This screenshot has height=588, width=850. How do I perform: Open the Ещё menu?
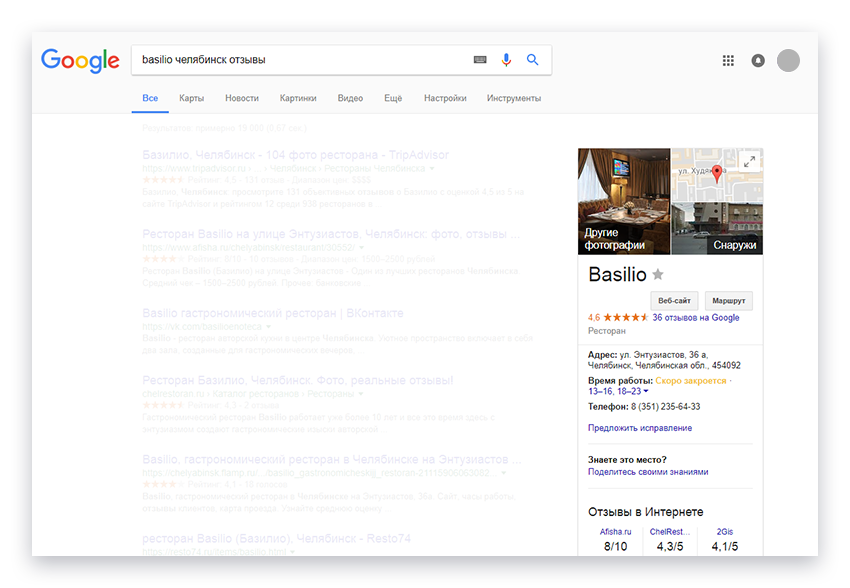pos(393,98)
